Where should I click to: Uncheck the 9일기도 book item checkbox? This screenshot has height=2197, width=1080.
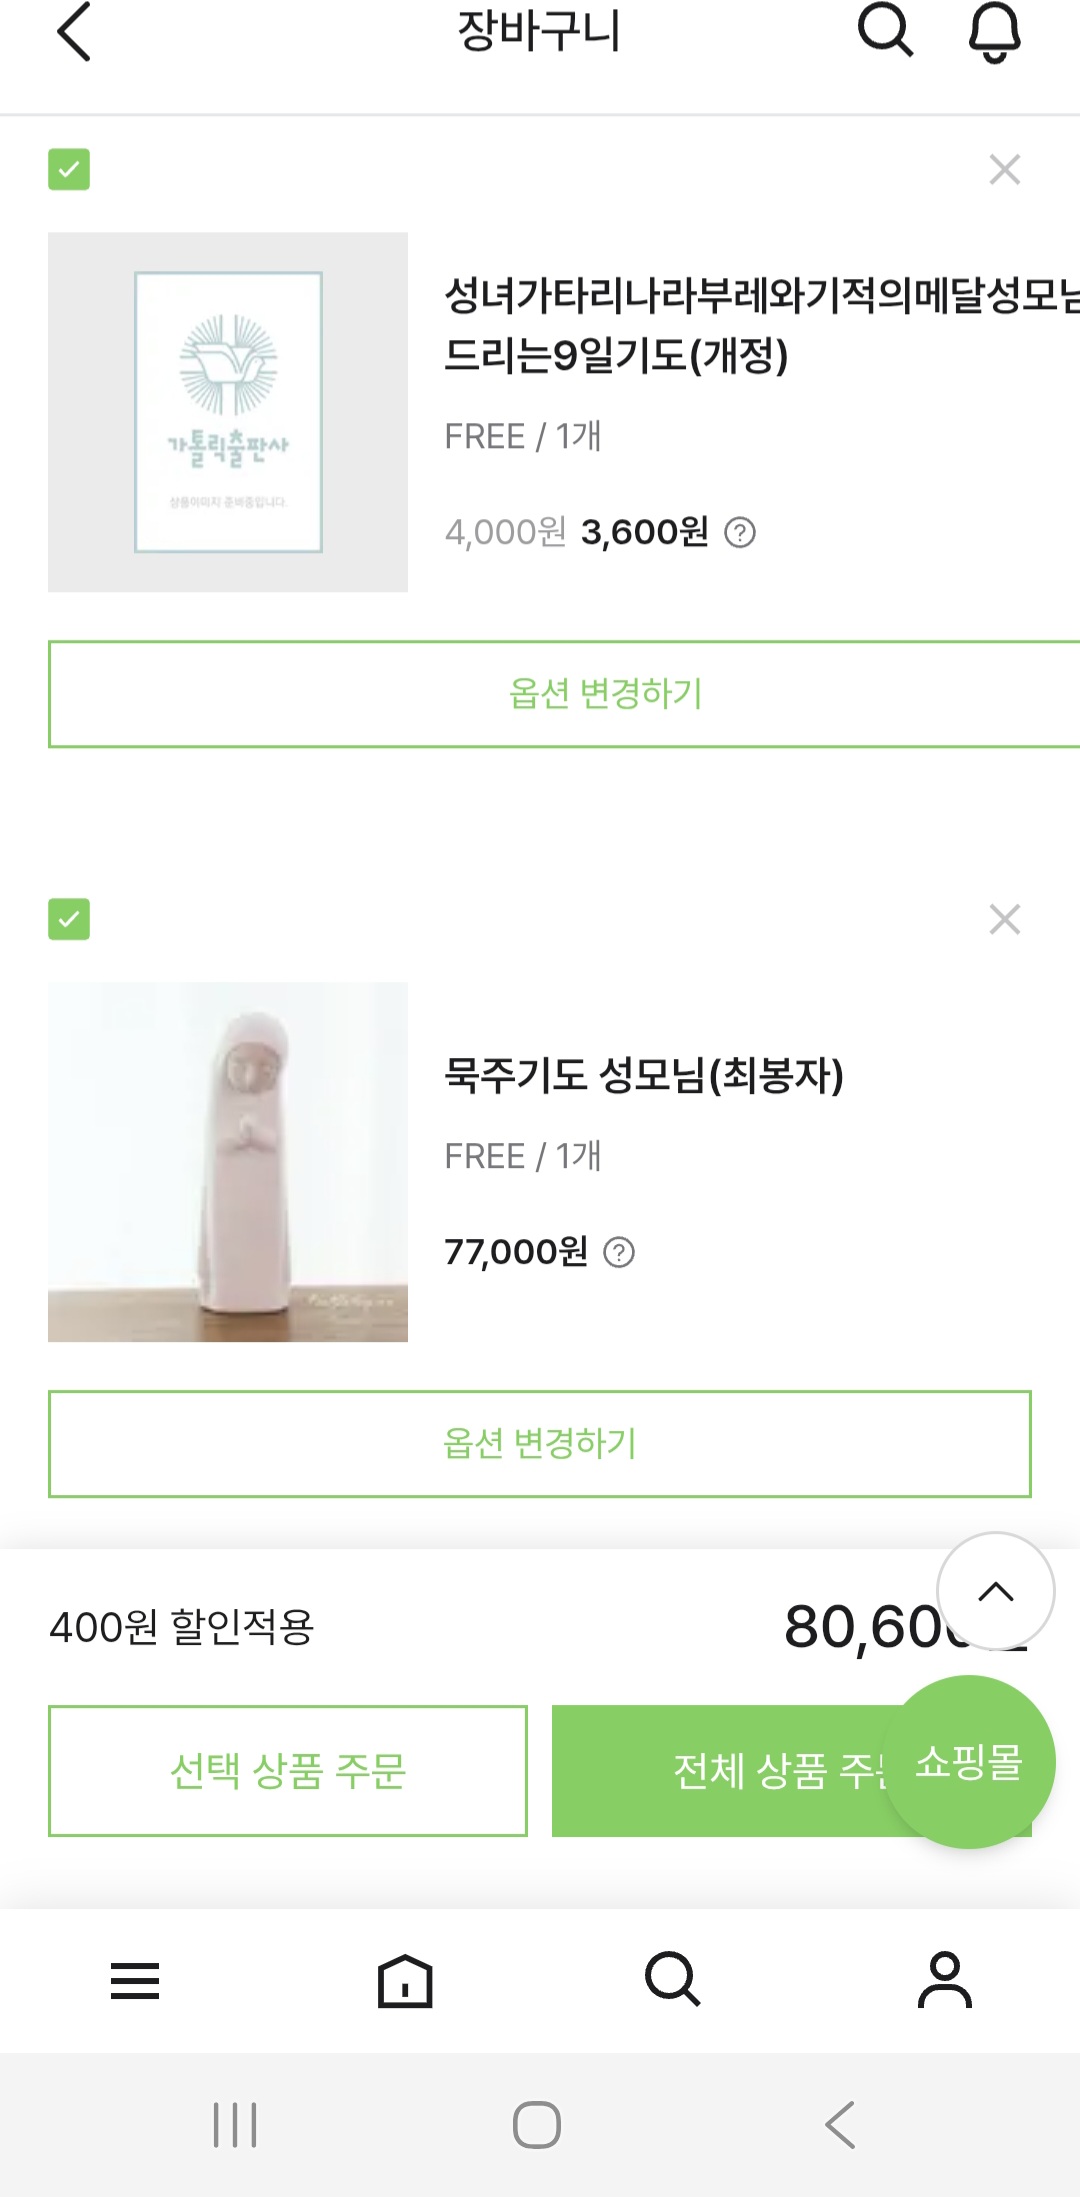(69, 170)
